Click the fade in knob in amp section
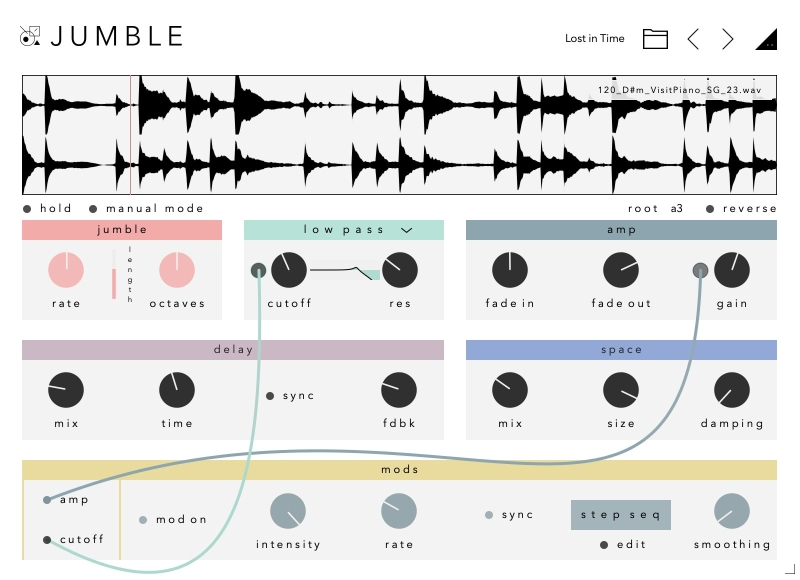 point(510,268)
